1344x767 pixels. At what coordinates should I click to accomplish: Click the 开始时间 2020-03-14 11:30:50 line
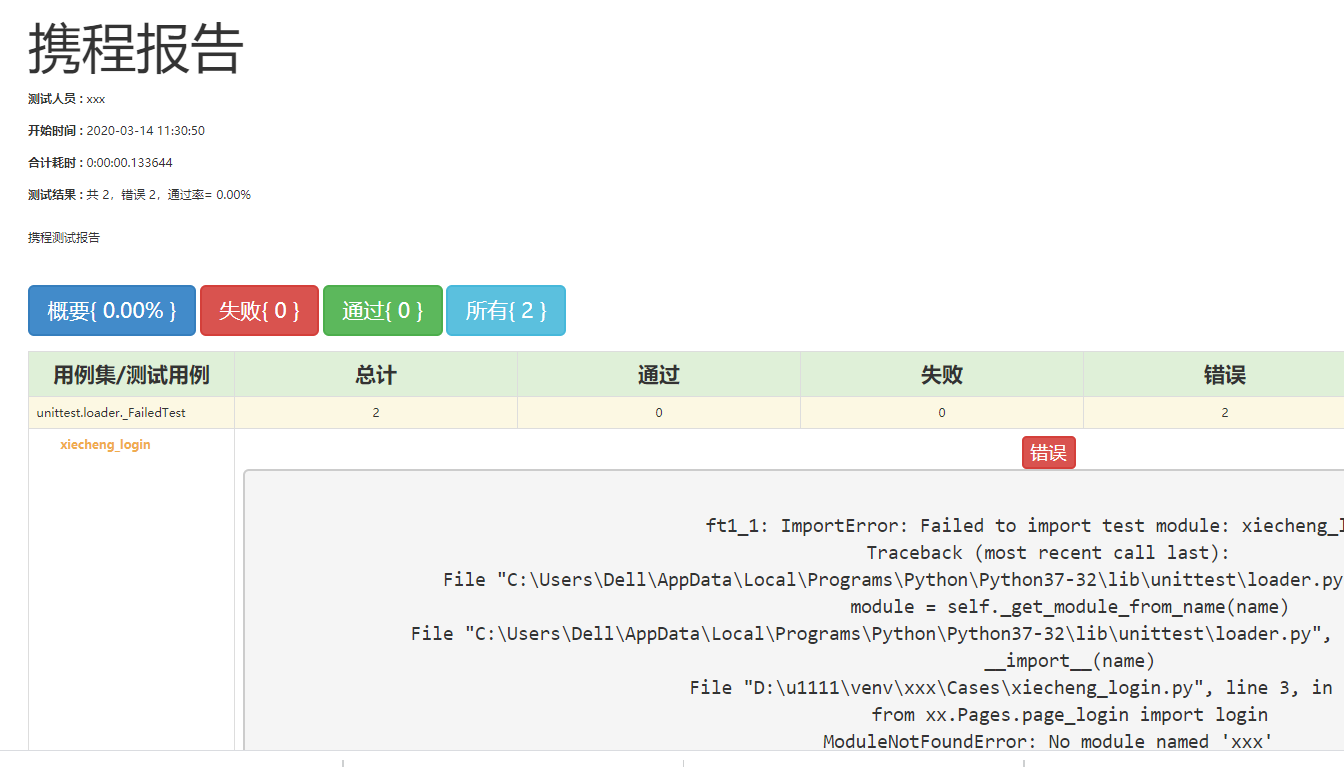(x=117, y=131)
